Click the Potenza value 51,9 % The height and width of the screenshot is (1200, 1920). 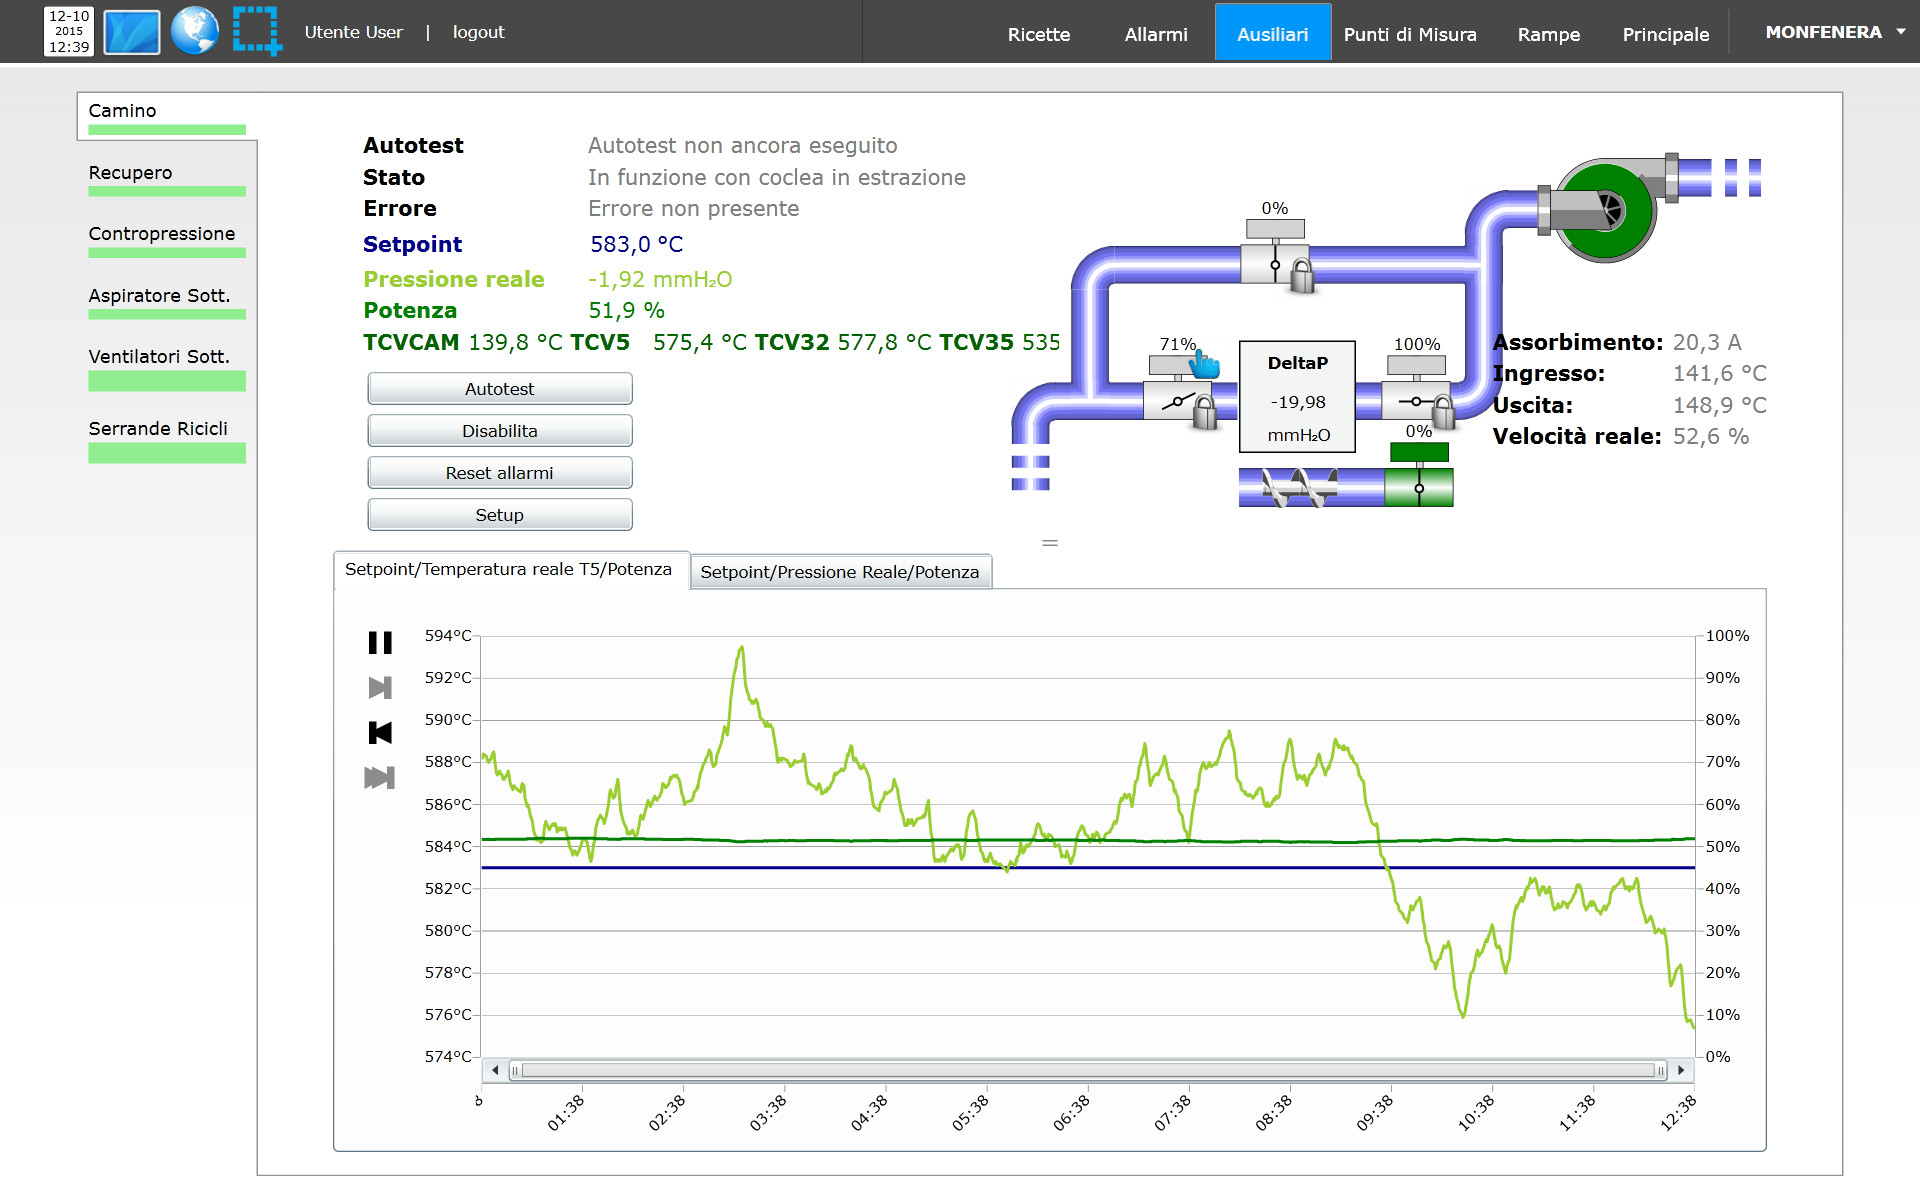(627, 311)
